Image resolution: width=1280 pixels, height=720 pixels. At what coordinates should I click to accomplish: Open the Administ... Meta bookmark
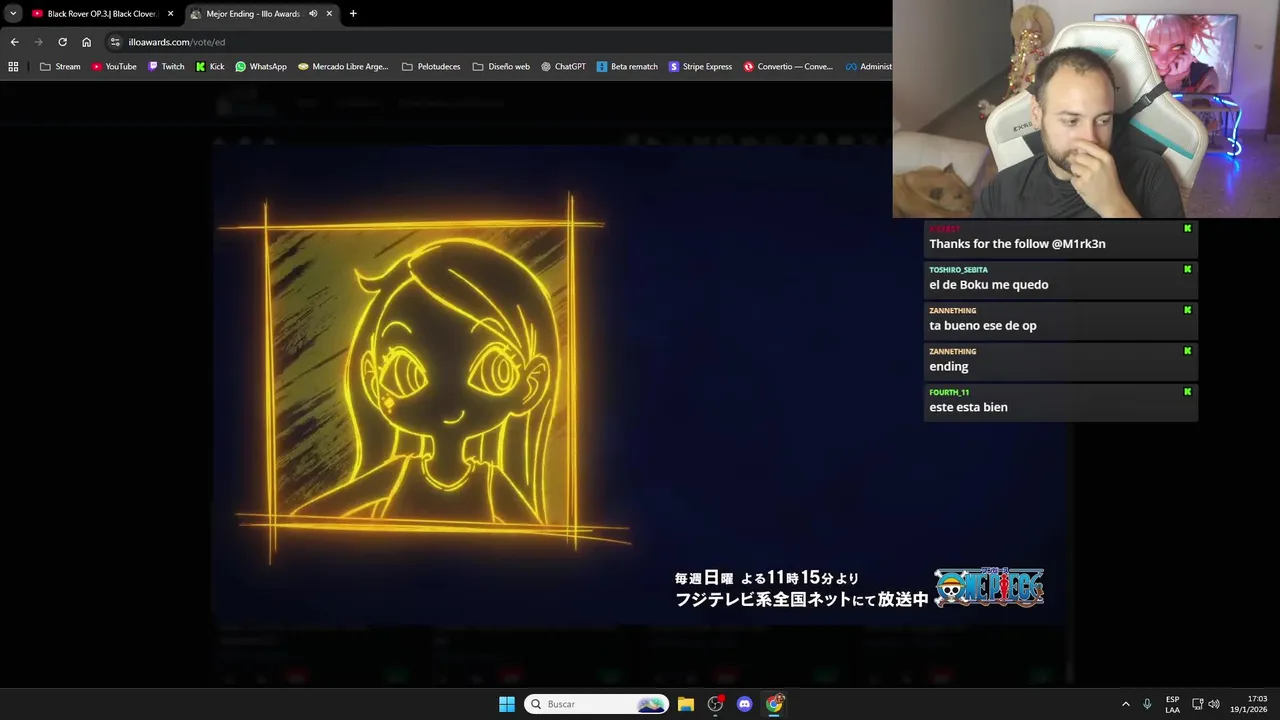tap(868, 67)
